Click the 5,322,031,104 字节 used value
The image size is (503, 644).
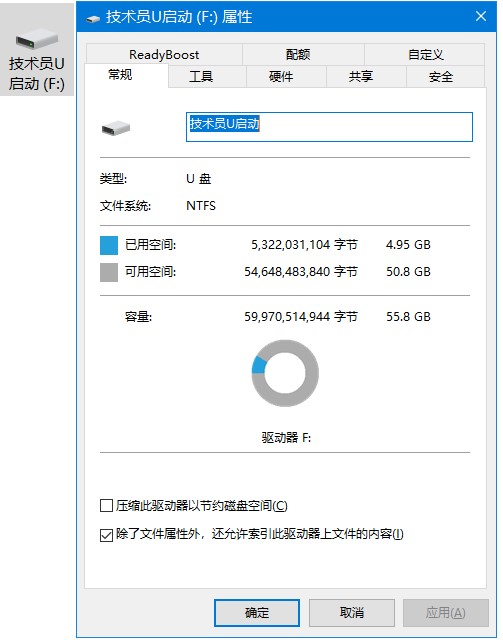pos(304,245)
